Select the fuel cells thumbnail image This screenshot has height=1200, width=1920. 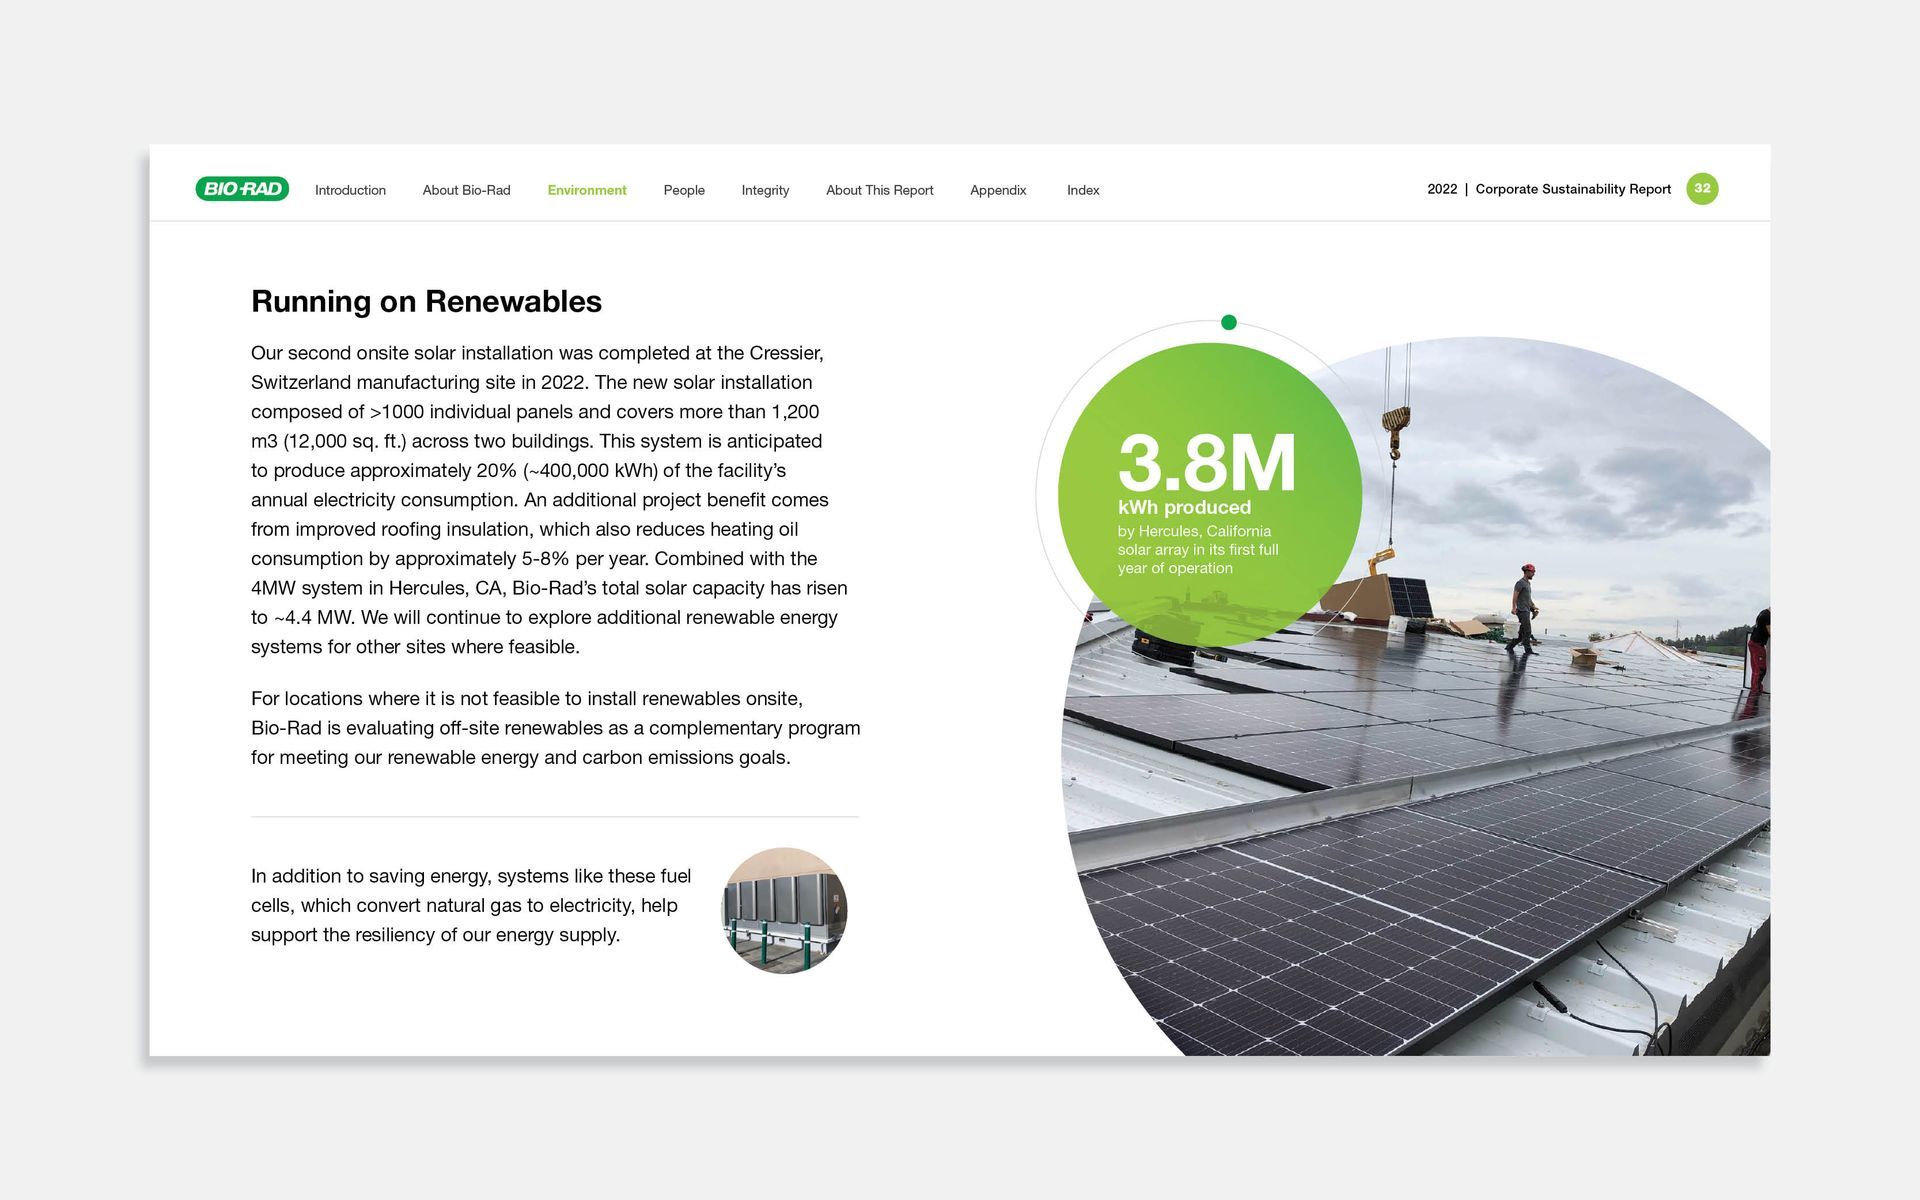click(784, 910)
